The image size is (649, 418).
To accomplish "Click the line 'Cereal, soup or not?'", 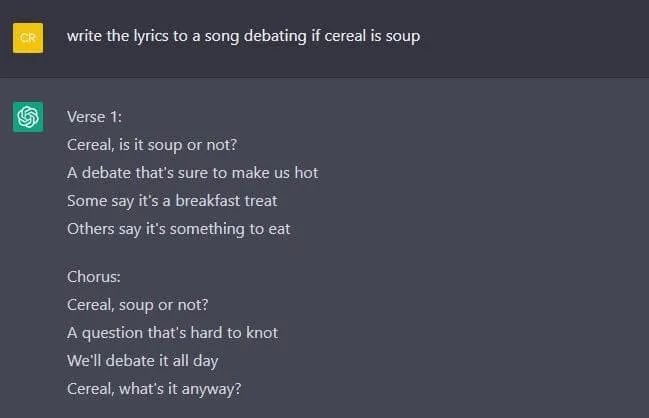I will point(137,305).
